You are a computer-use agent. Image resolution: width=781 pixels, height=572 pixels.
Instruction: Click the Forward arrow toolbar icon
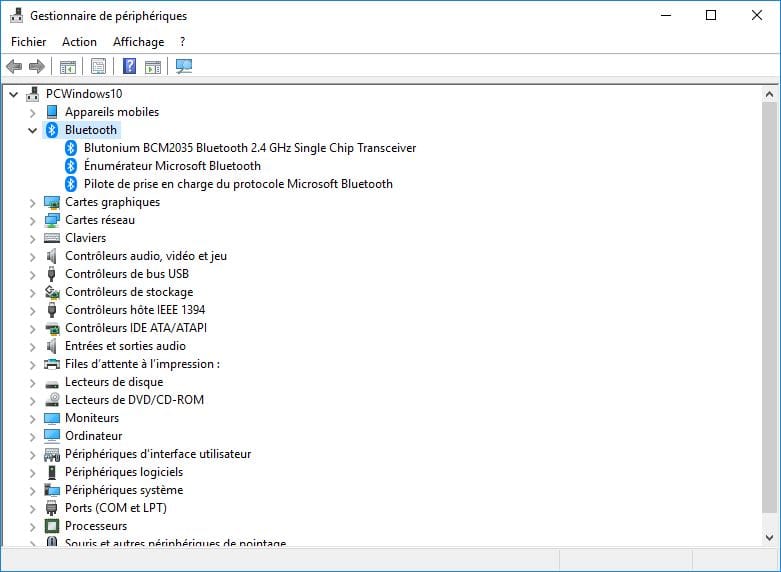tap(37, 66)
